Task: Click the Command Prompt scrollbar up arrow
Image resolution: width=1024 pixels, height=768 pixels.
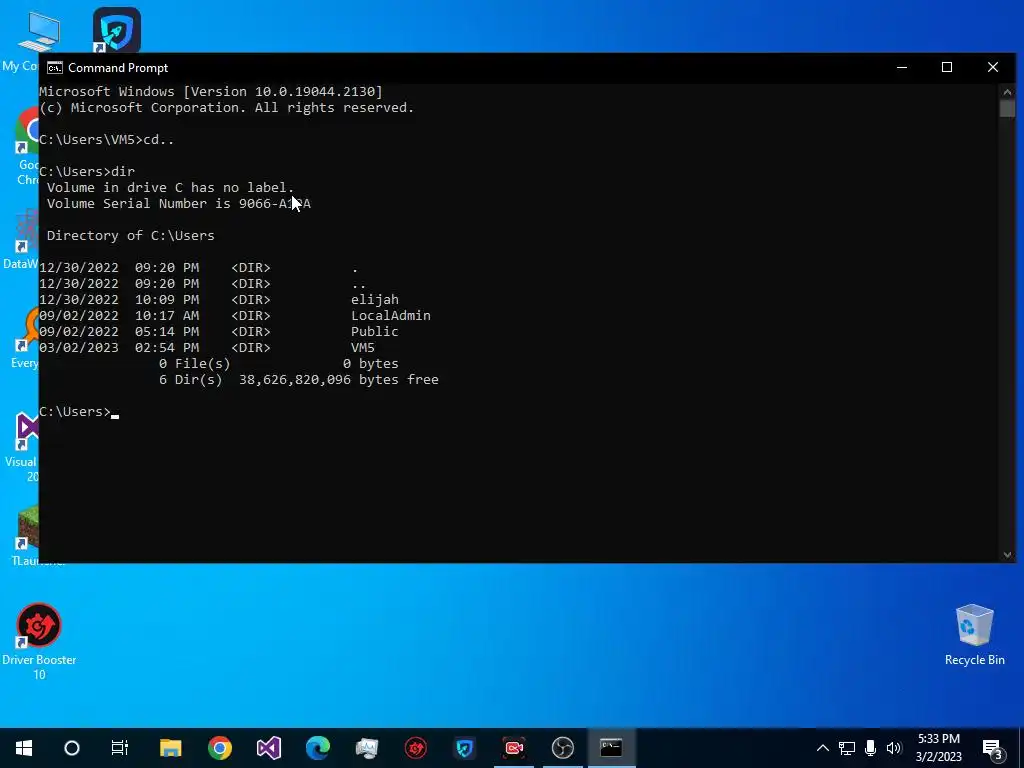Action: tap(1006, 91)
